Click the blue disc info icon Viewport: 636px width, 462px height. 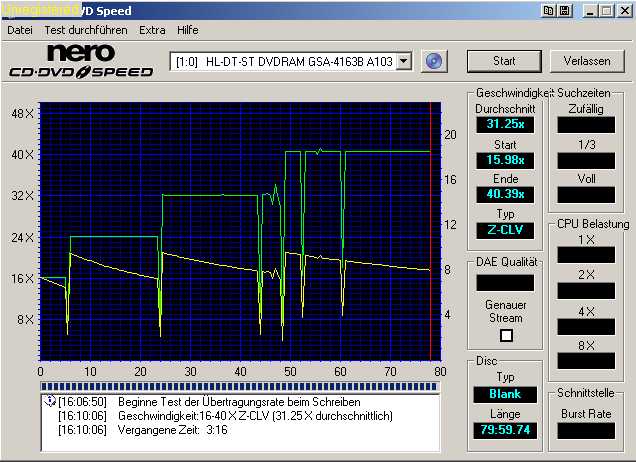point(434,61)
